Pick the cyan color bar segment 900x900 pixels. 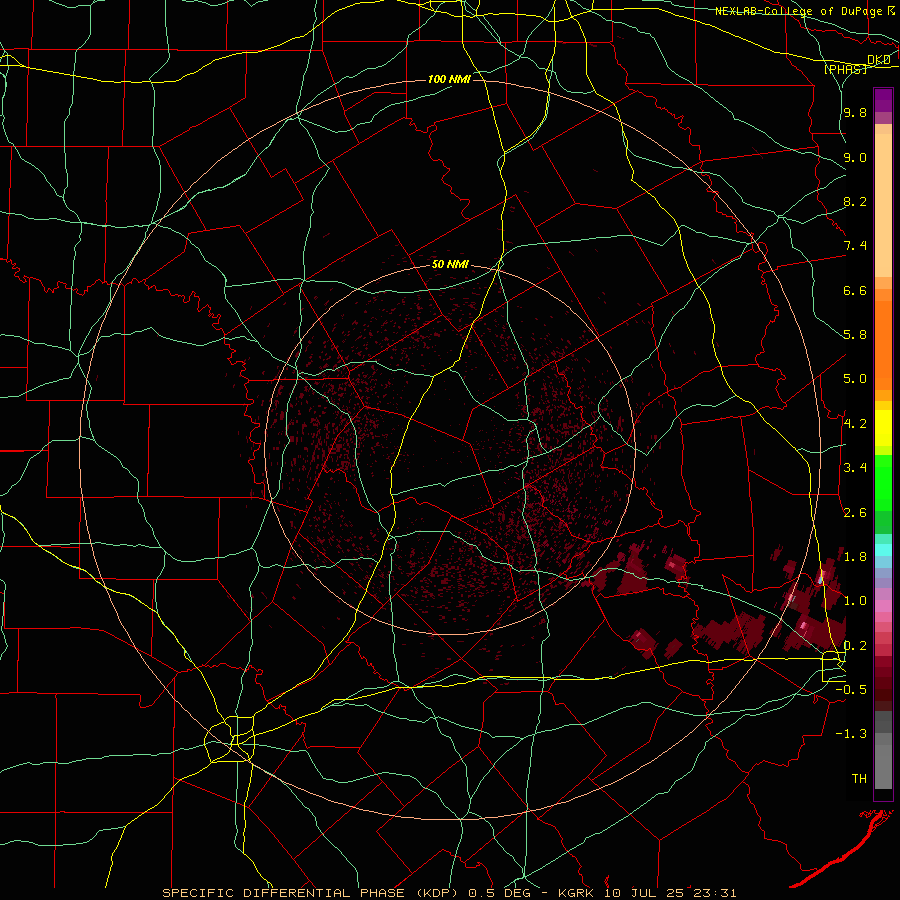(x=883, y=550)
